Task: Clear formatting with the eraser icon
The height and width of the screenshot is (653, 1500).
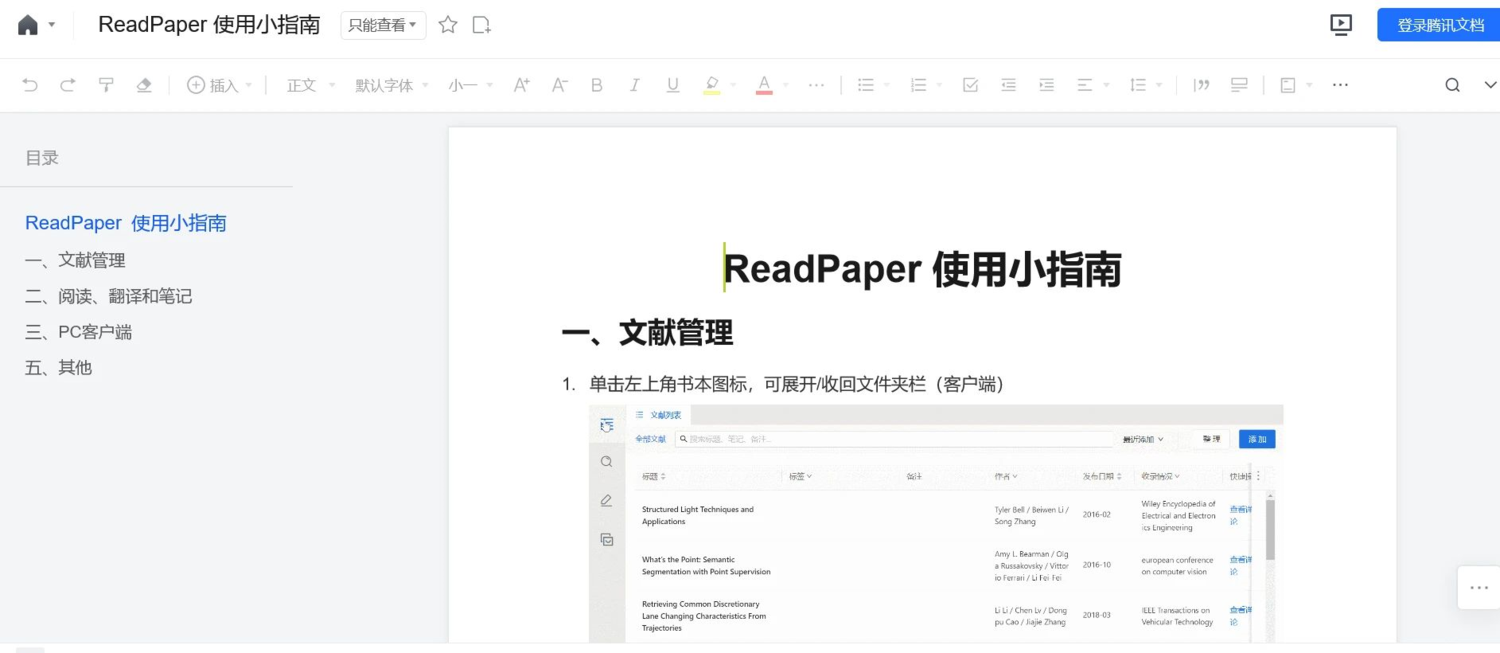Action: point(144,85)
